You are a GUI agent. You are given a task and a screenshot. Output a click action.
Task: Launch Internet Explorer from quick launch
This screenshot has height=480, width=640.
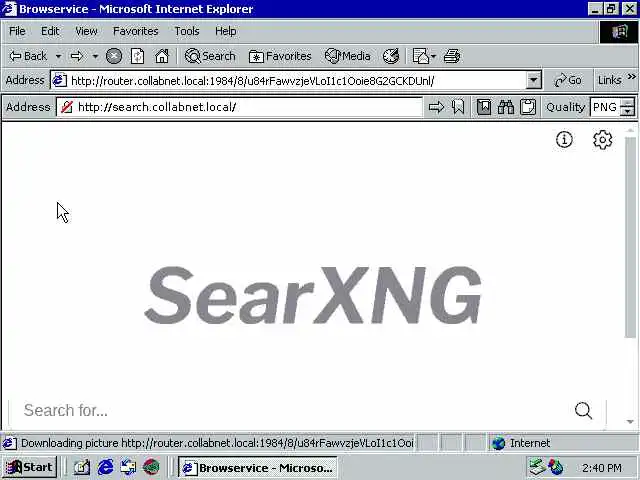[x=106, y=467]
